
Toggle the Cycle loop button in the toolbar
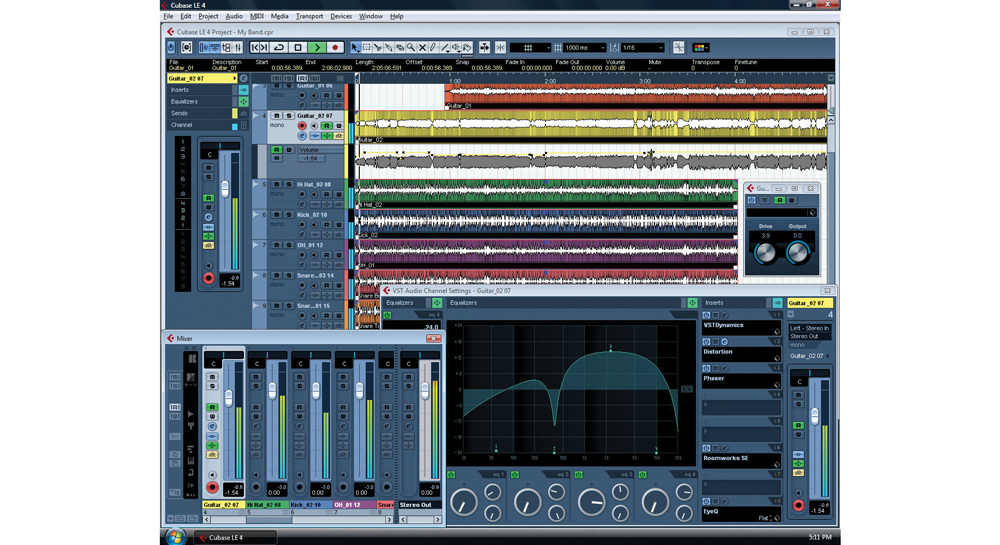pos(279,48)
